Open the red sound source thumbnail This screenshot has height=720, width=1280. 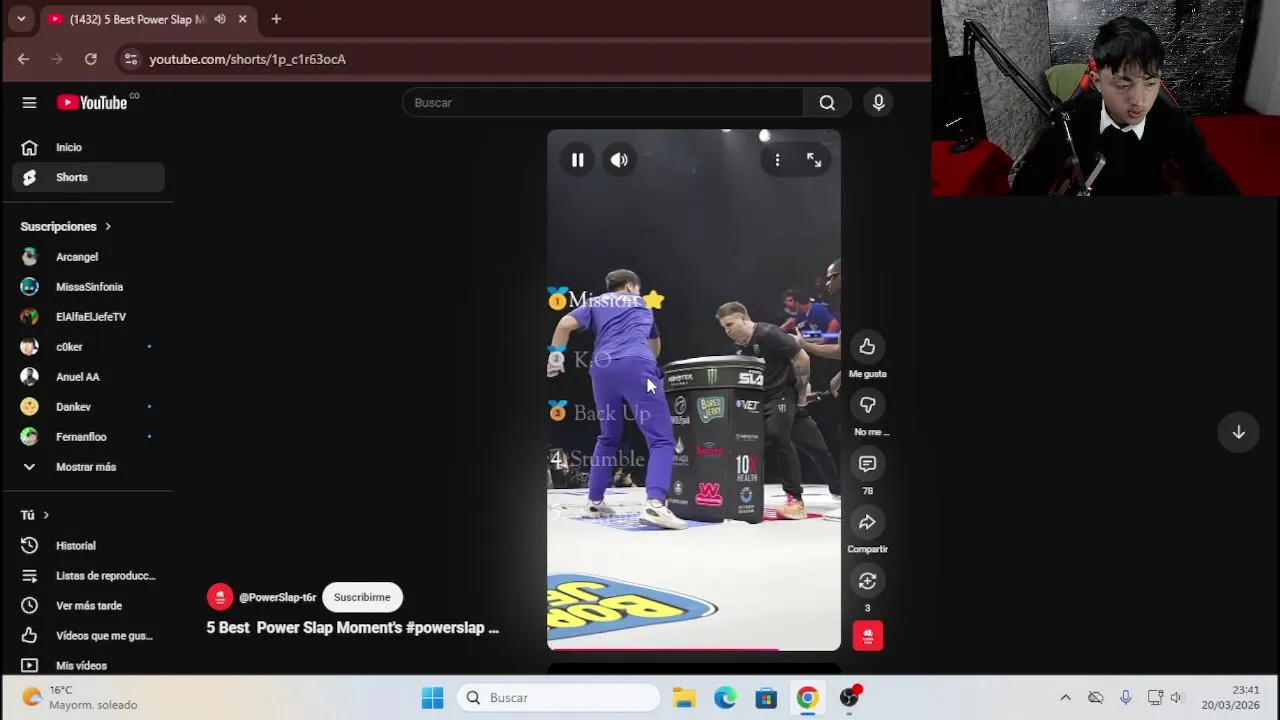pyautogui.click(x=867, y=636)
